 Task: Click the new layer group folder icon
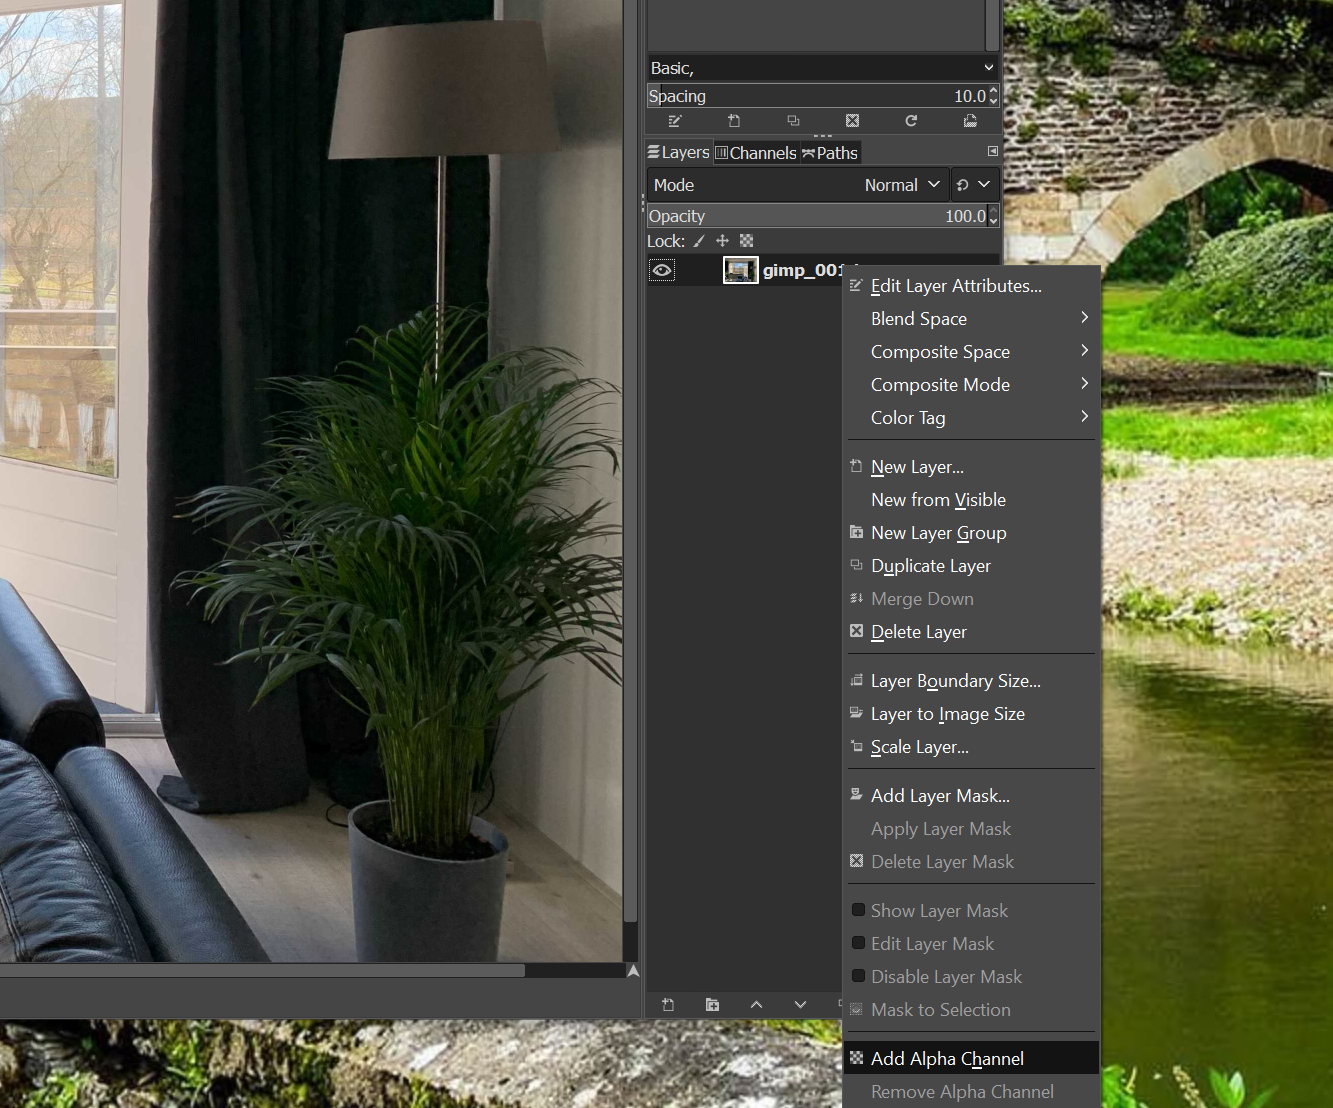[x=712, y=1005]
